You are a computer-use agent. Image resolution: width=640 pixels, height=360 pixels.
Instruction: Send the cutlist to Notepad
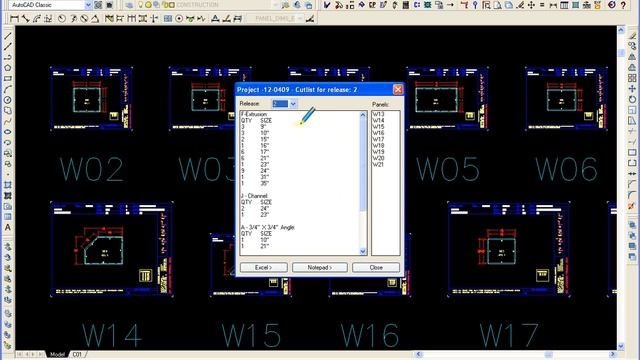(320, 267)
